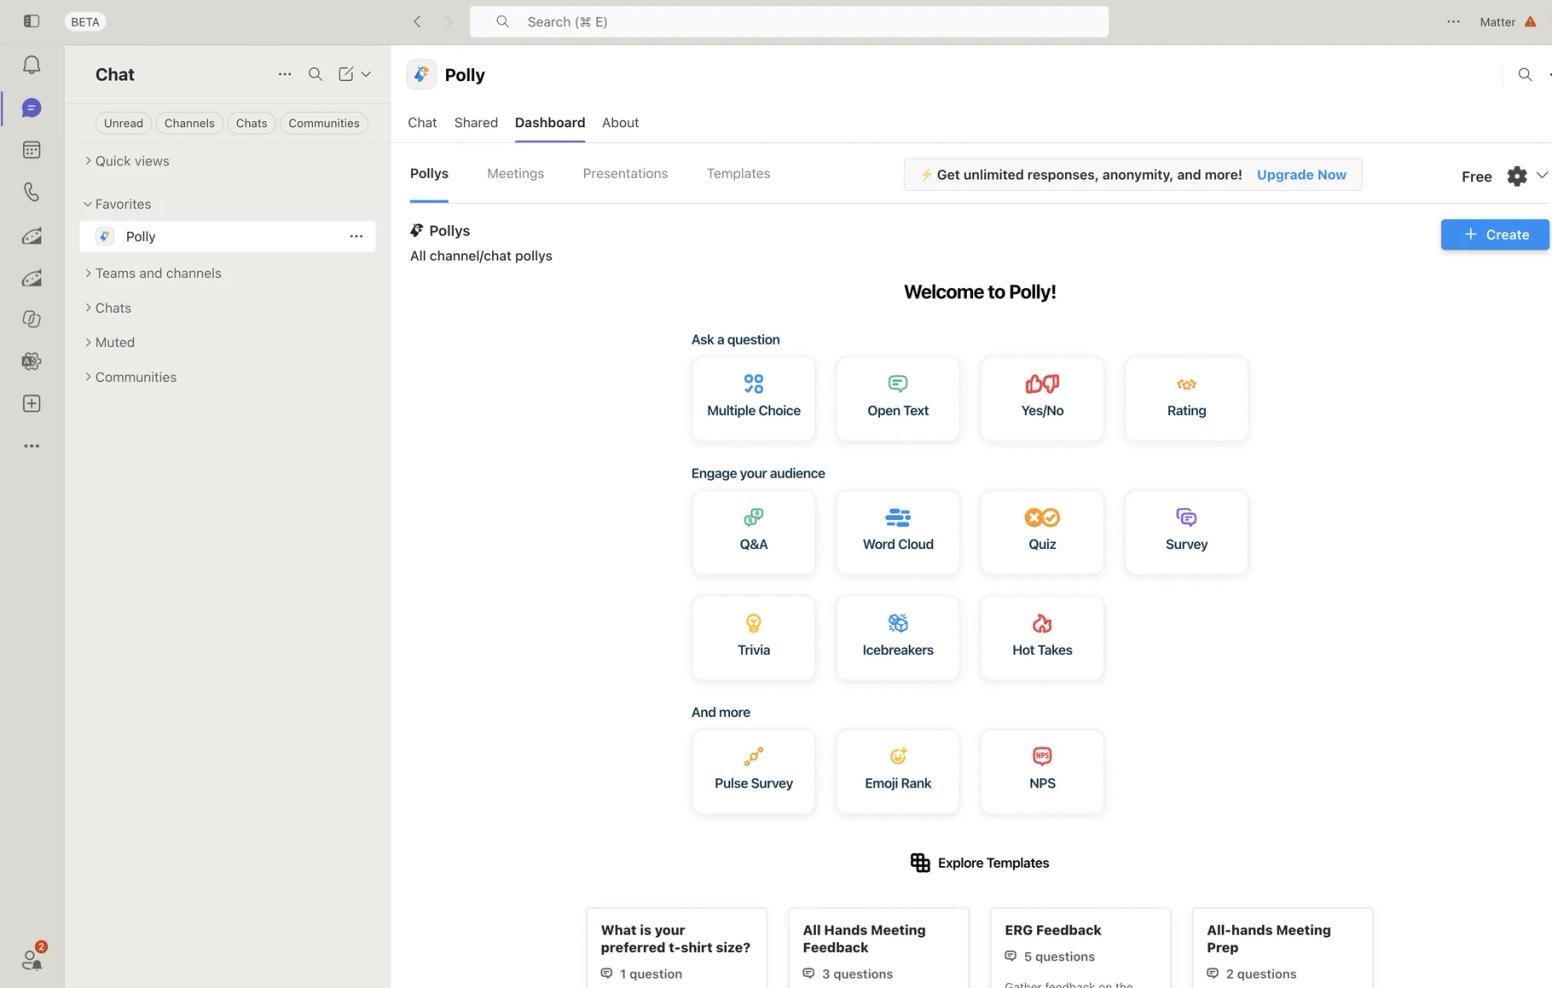Open Polly in Favorites list
Image resolution: width=1552 pixels, height=988 pixels.
[228, 236]
